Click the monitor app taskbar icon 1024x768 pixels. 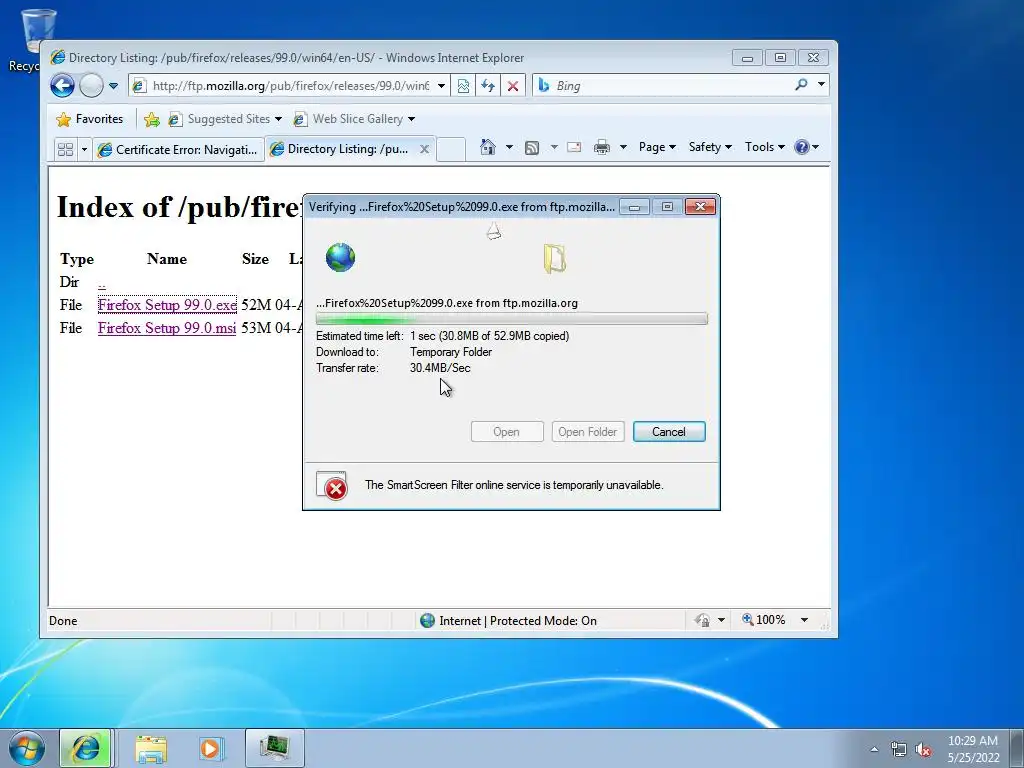coord(275,748)
